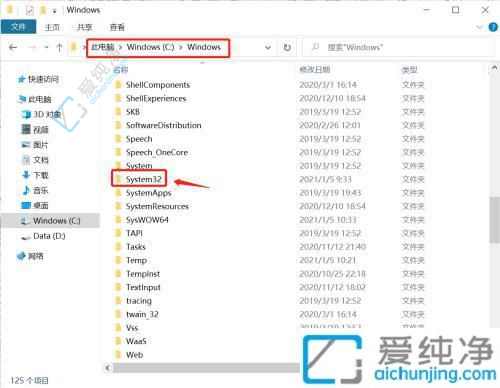Select the Web folder name
This screenshot has width=500, height=388.
pyautogui.click(x=134, y=355)
